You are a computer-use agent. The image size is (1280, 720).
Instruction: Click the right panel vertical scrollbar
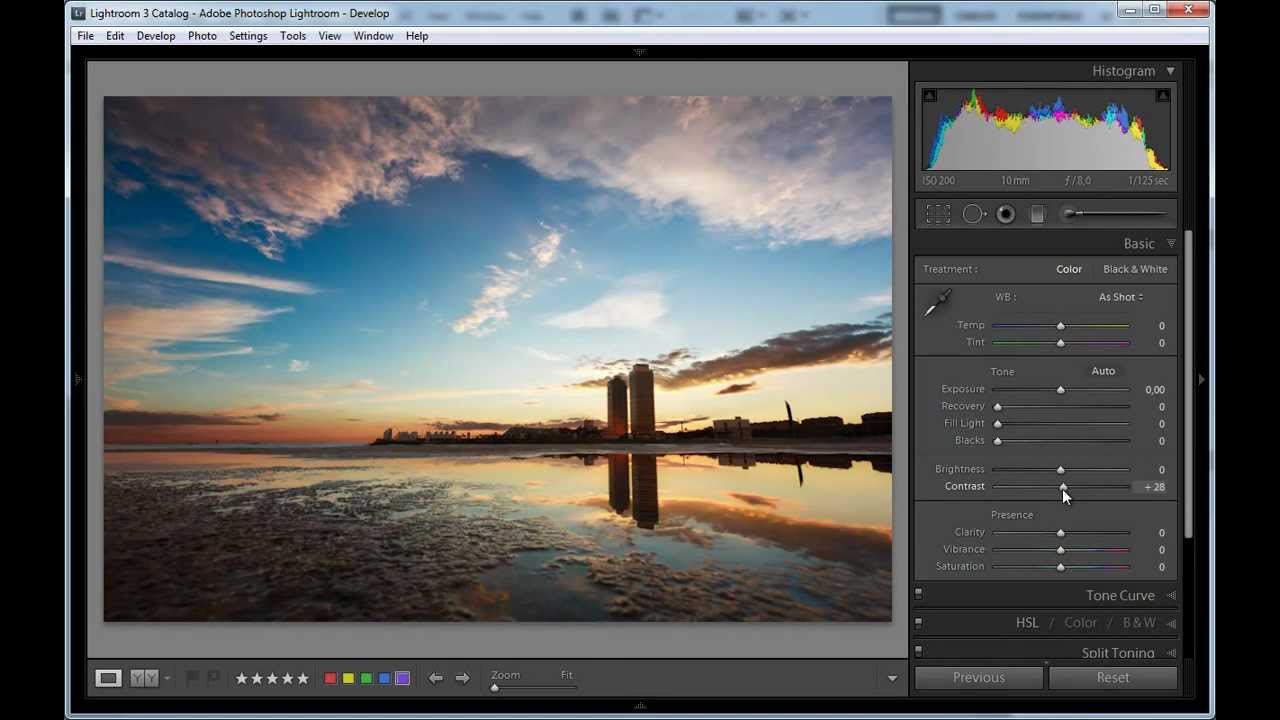[1188, 385]
